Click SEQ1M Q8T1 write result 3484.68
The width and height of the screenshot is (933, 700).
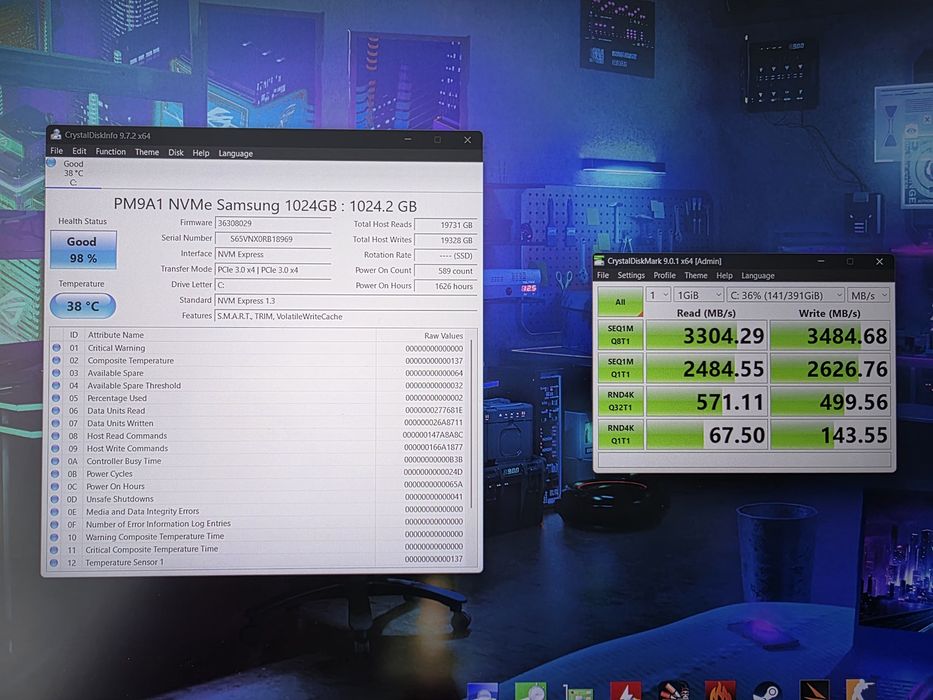pyautogui.click(x=831, y=335)
